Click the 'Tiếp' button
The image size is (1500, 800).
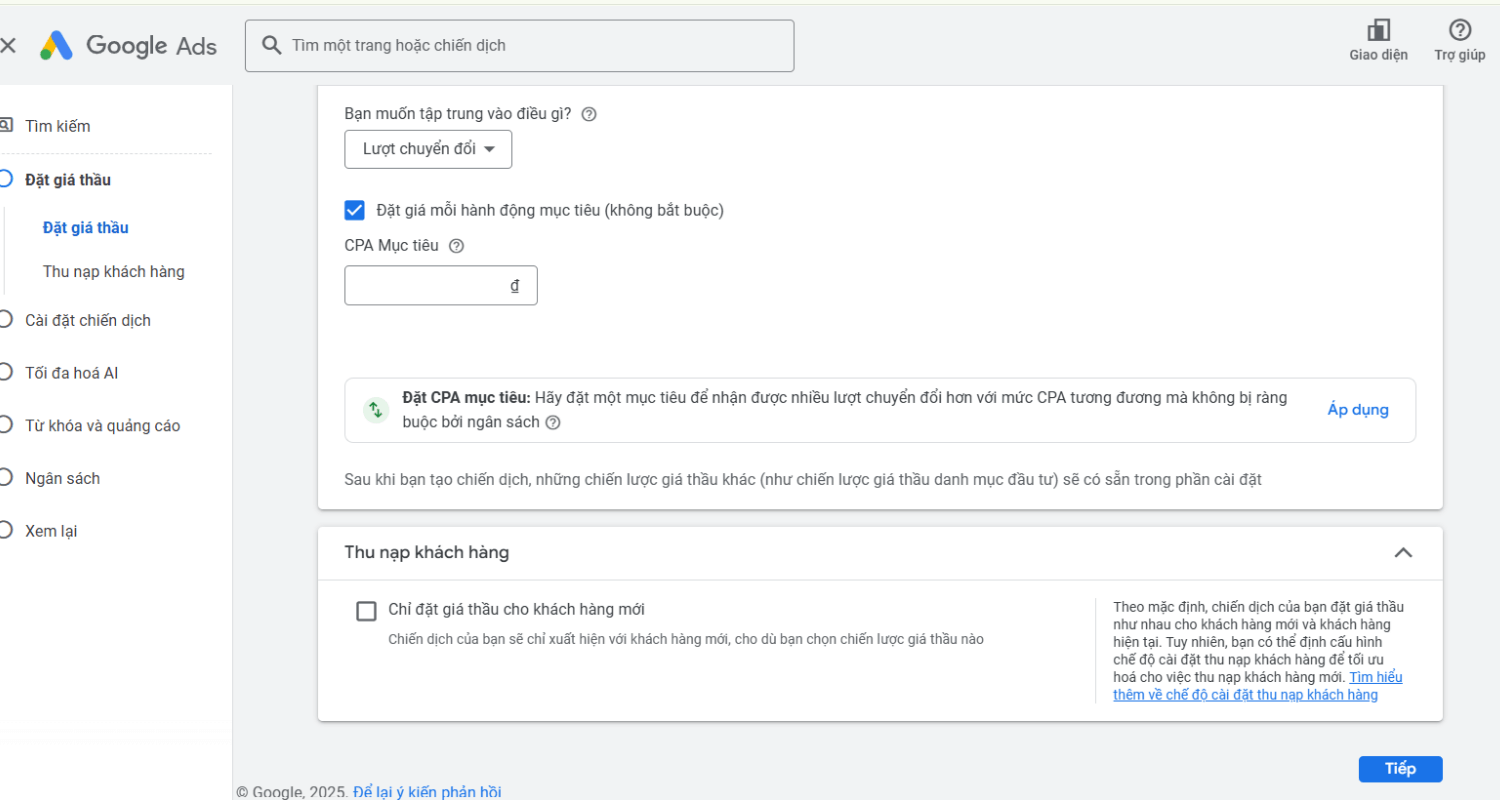1400,769
